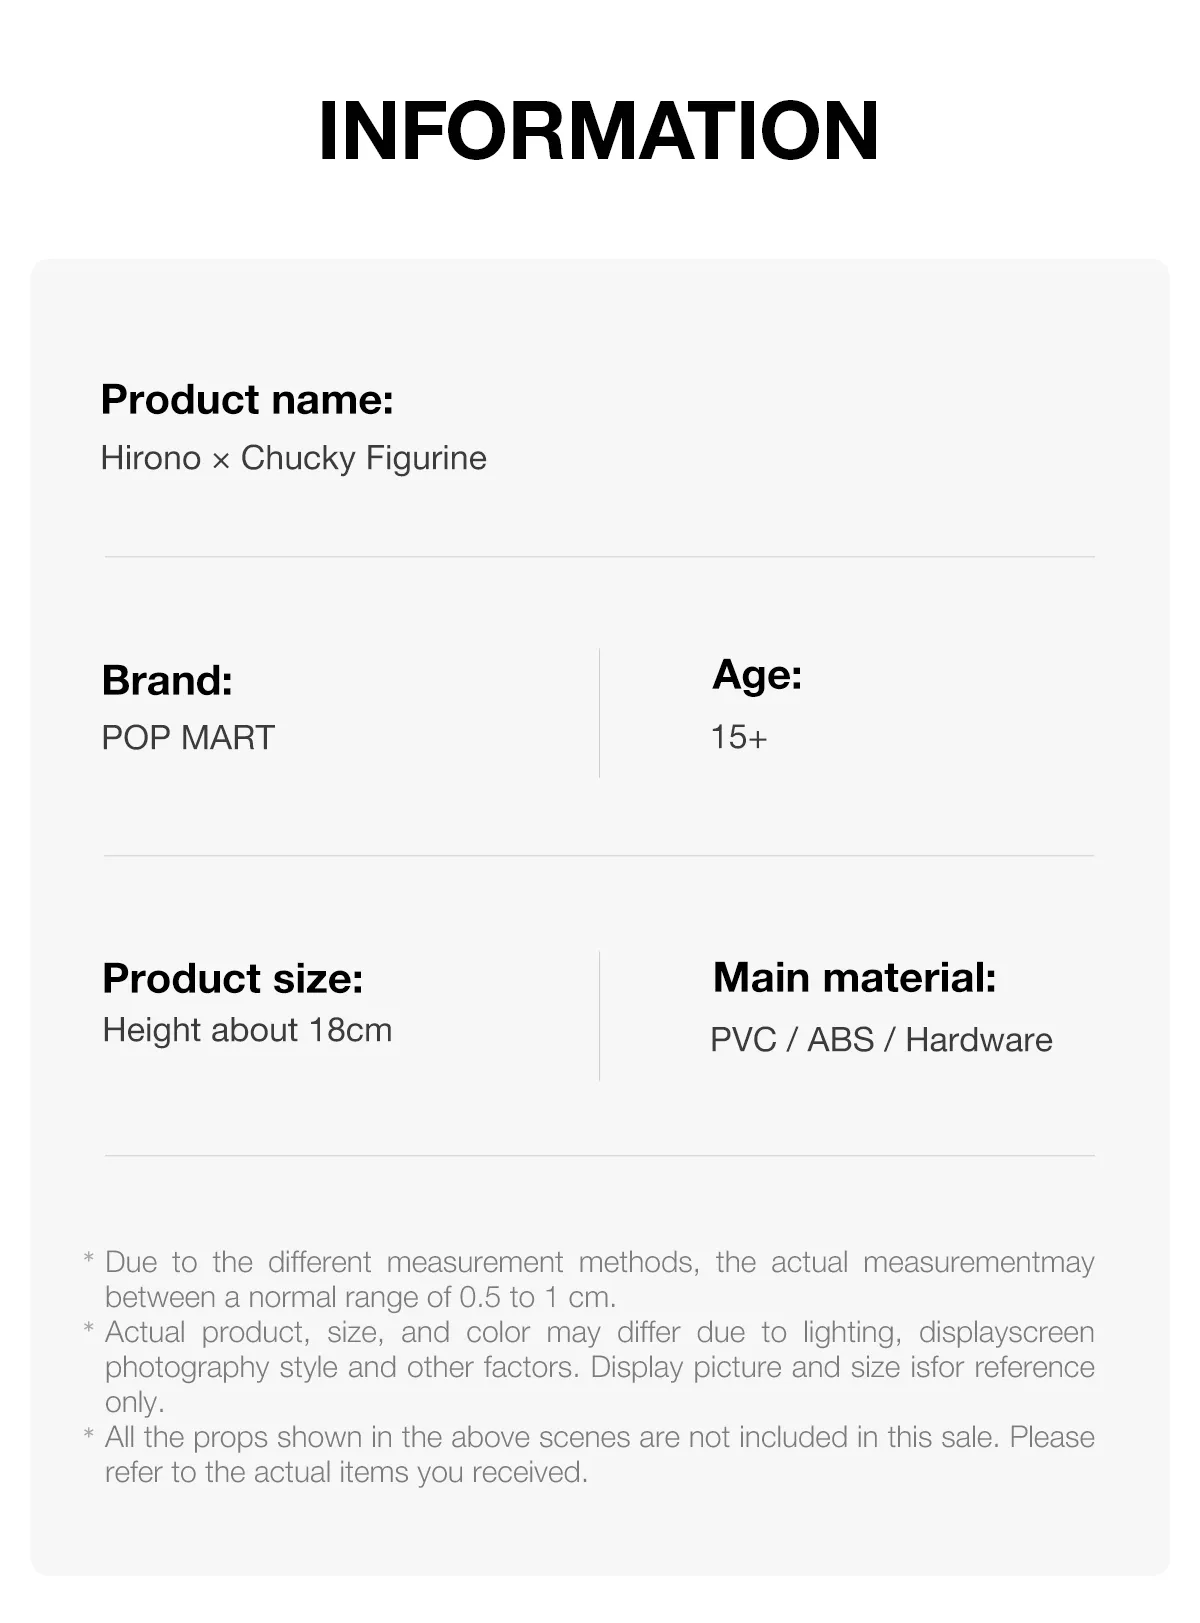The width and height of the screenshot is (1200, 1623).
Task: Click the lighting and color disclaimer note
Action: click(x=599, y=1366)
